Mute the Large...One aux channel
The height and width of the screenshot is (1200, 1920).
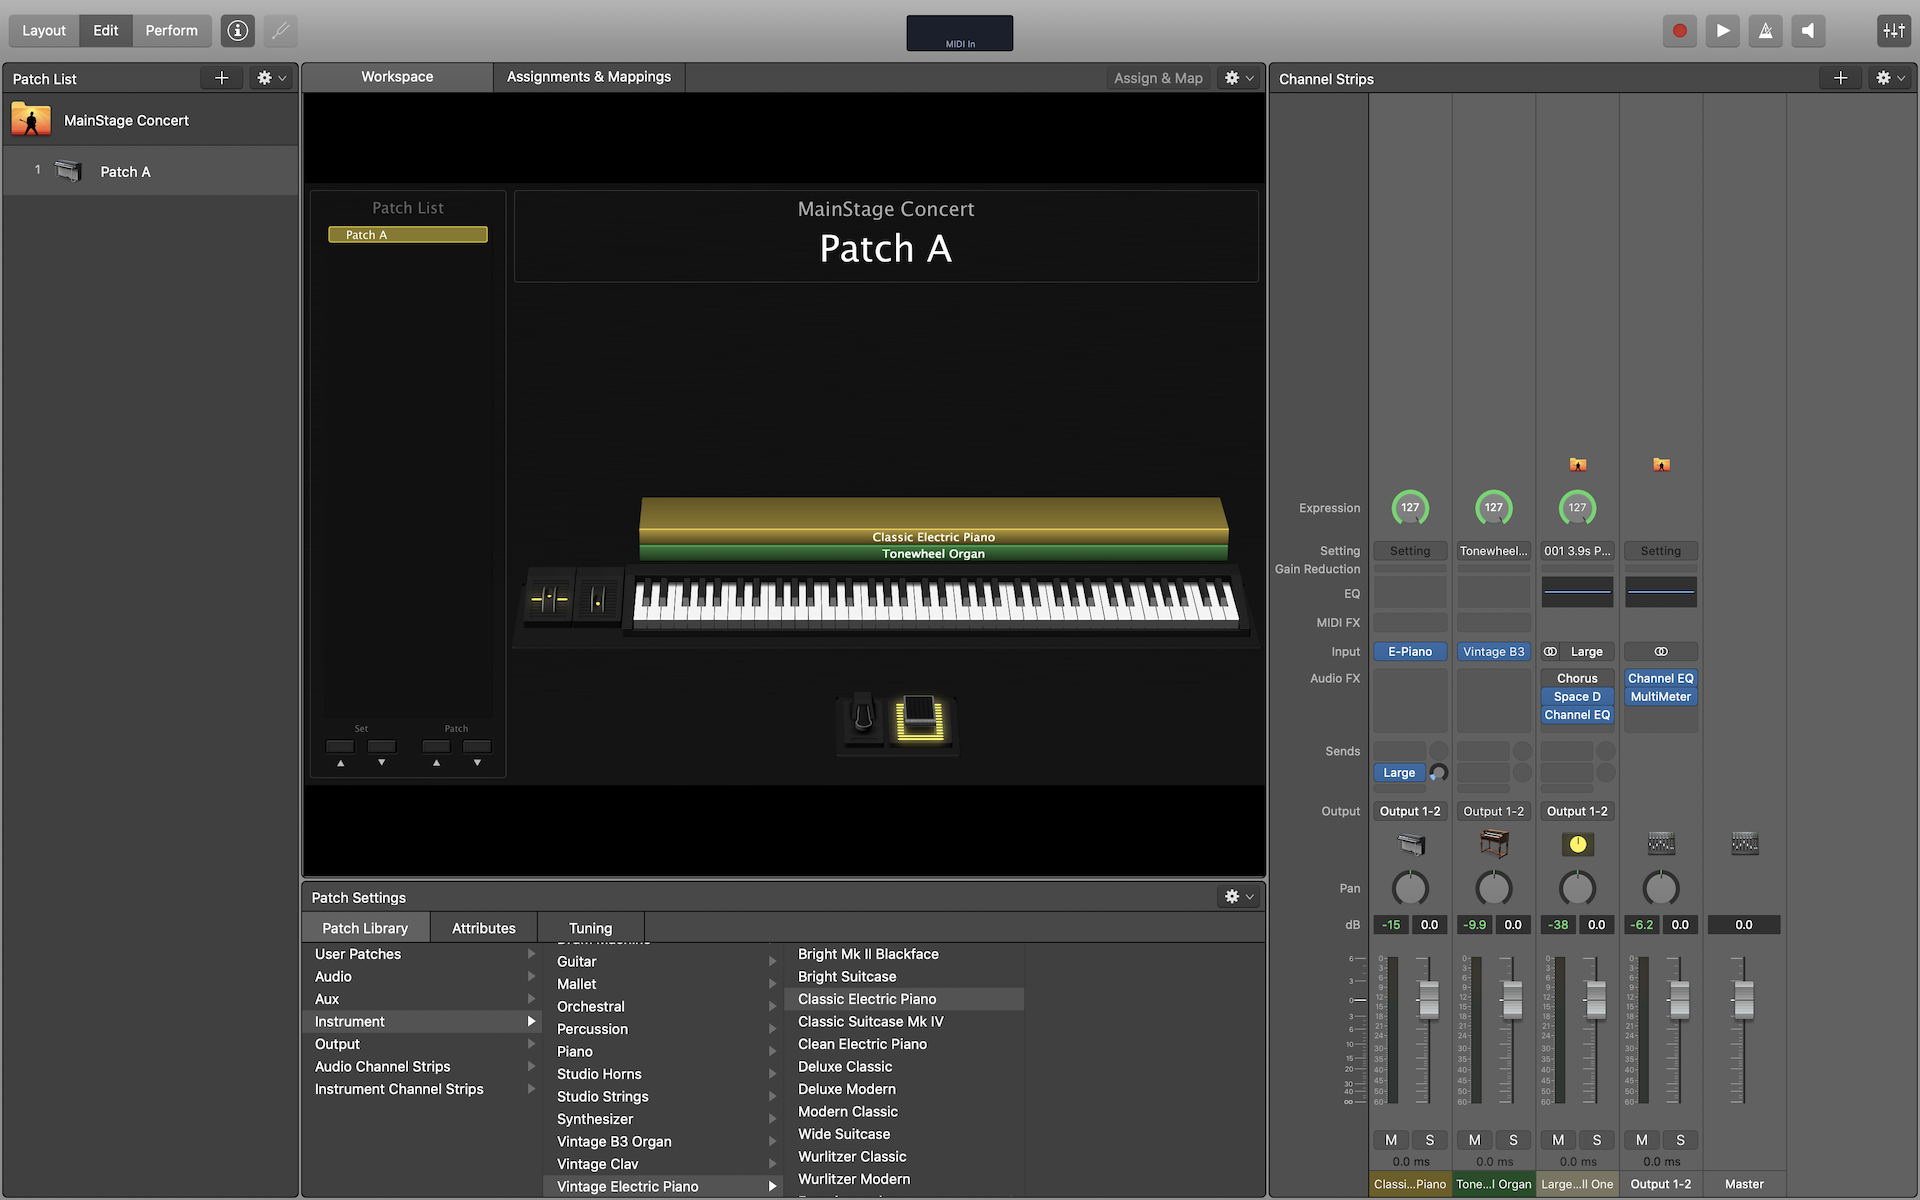[1557, 1140]
